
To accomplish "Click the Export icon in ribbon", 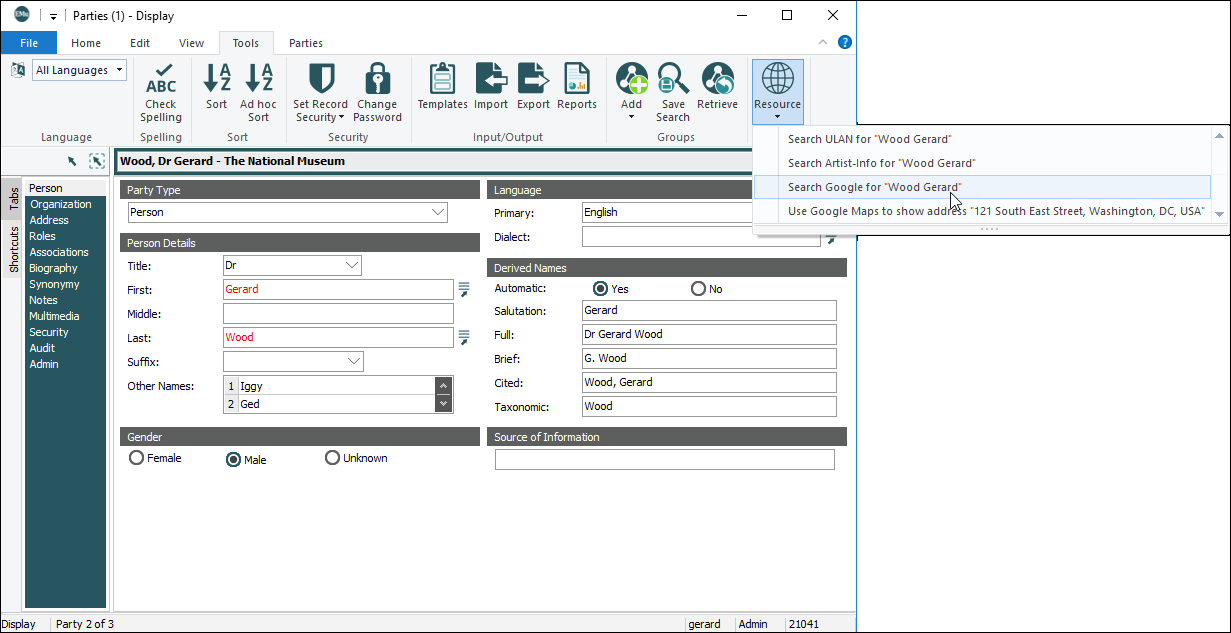I will click(x=533, y=80).
